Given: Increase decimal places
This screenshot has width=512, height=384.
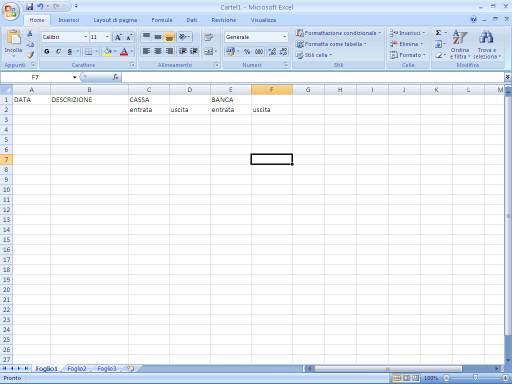Looking at the screenshot, I should (x=272, y=51).
